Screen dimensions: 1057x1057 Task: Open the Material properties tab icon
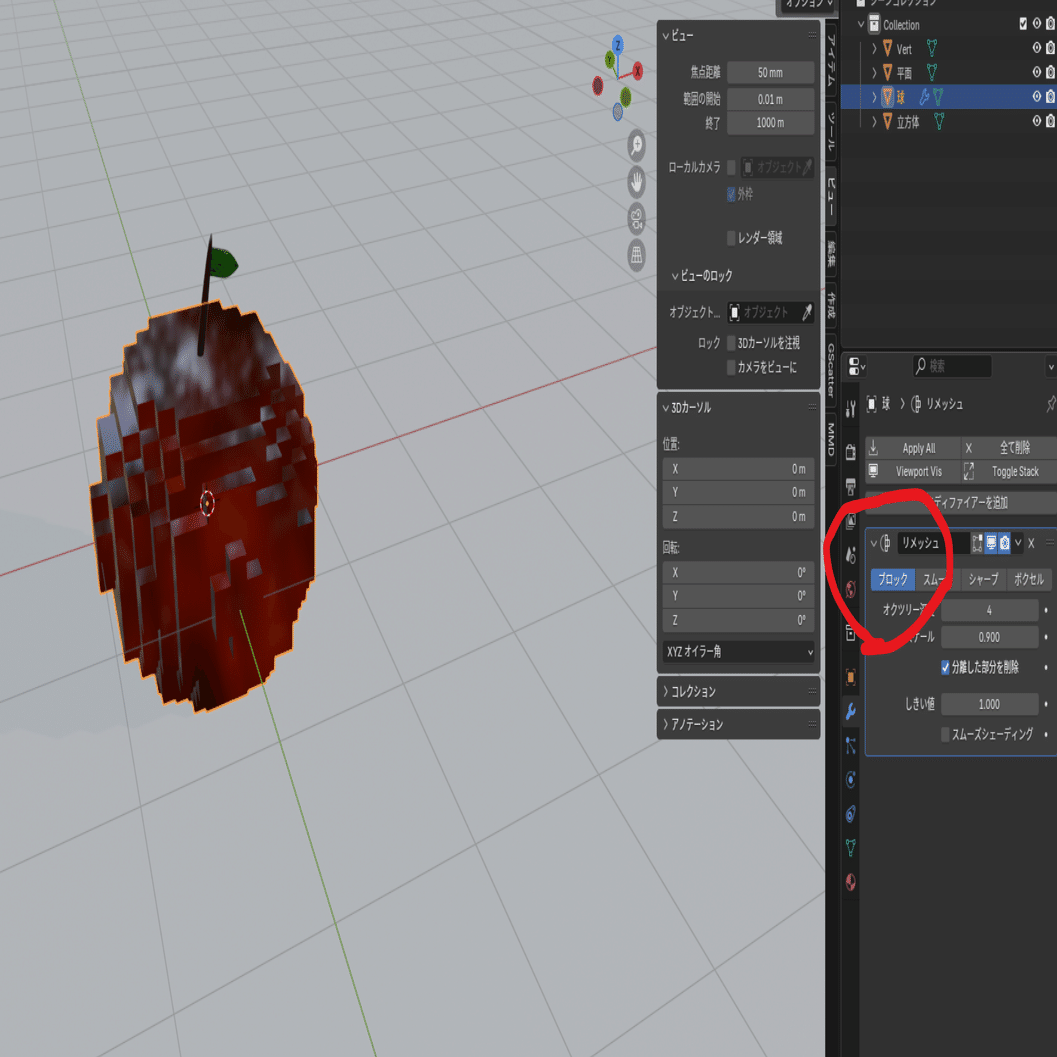point(850,882)
